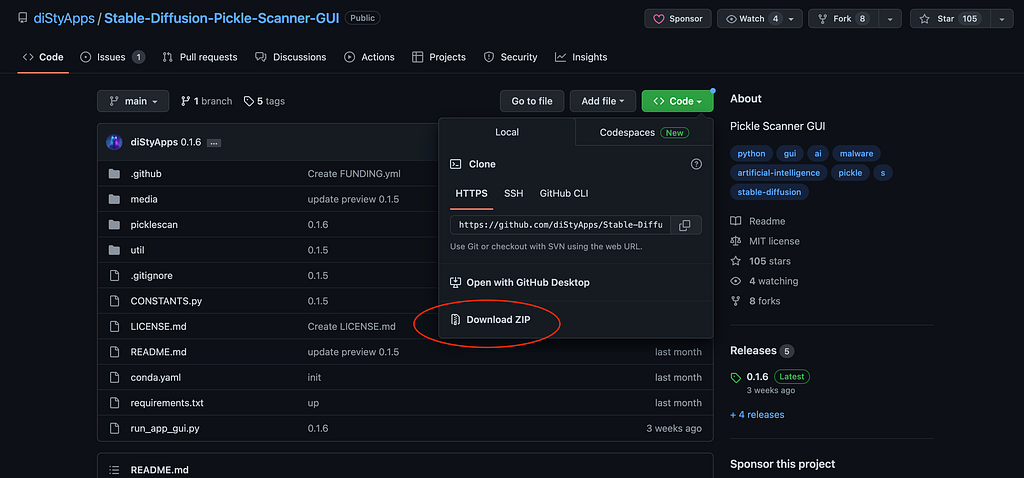The image size is (1024, 478).
Task: Click the repository icon beside diStyApps
Action: pyautogui.click(x=23, y=19)
